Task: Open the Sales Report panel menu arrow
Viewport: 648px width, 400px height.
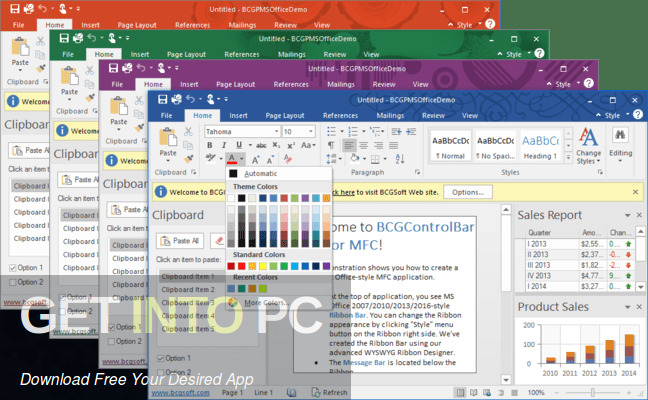Action: [x=627, y=215]
